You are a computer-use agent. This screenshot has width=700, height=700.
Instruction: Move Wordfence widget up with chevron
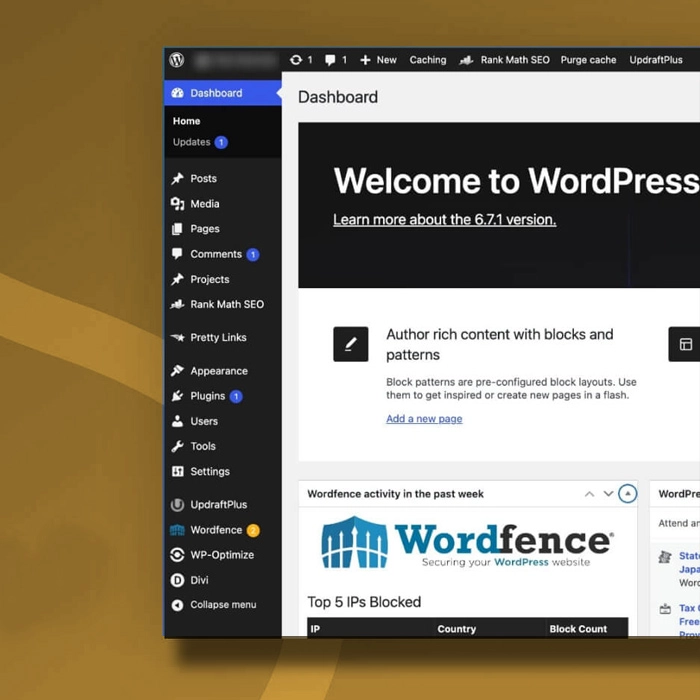point(589,494)
